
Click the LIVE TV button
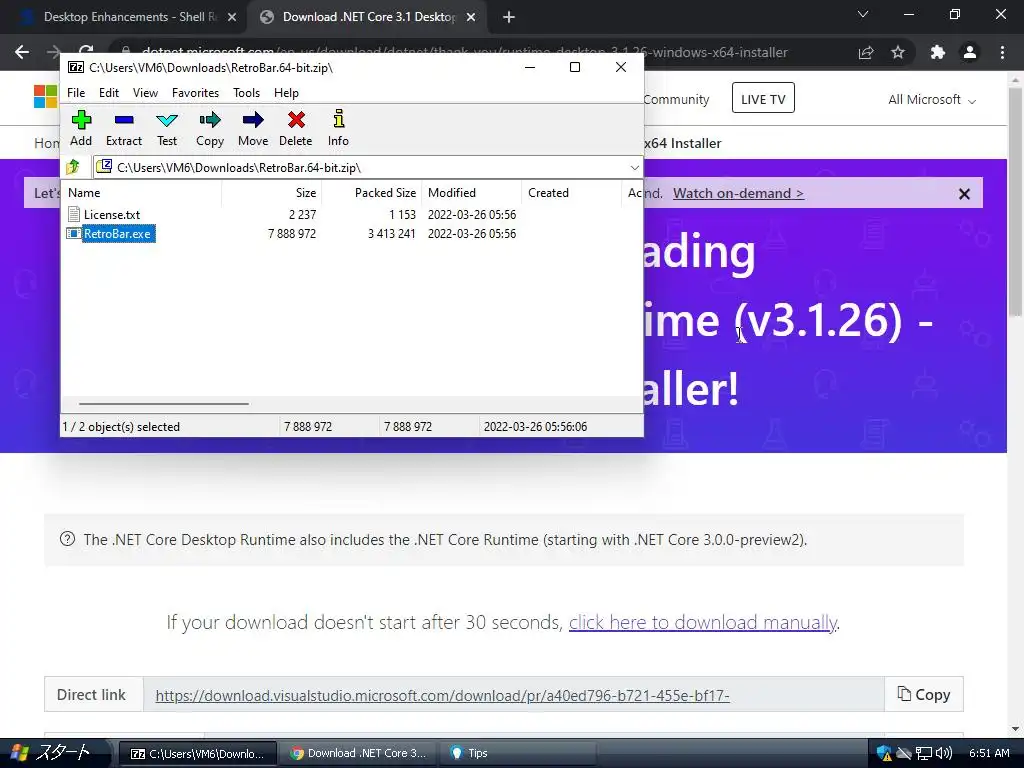(763, 99)
